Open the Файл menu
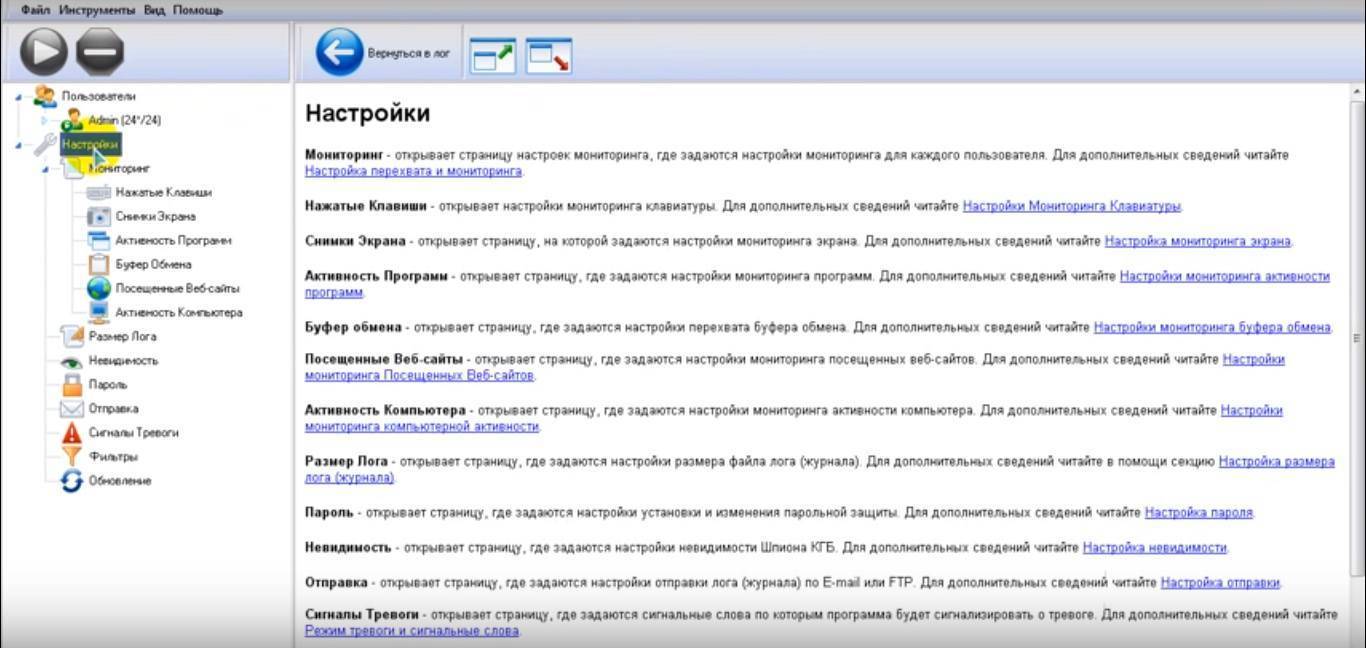 [35, 10]
